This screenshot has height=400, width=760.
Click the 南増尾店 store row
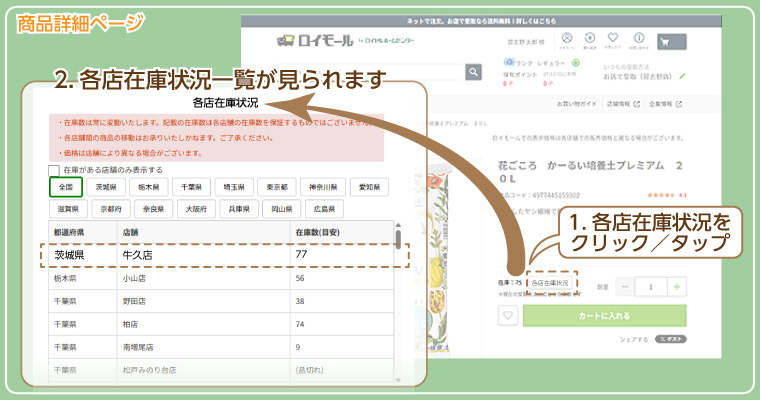[x=221, y=347]
